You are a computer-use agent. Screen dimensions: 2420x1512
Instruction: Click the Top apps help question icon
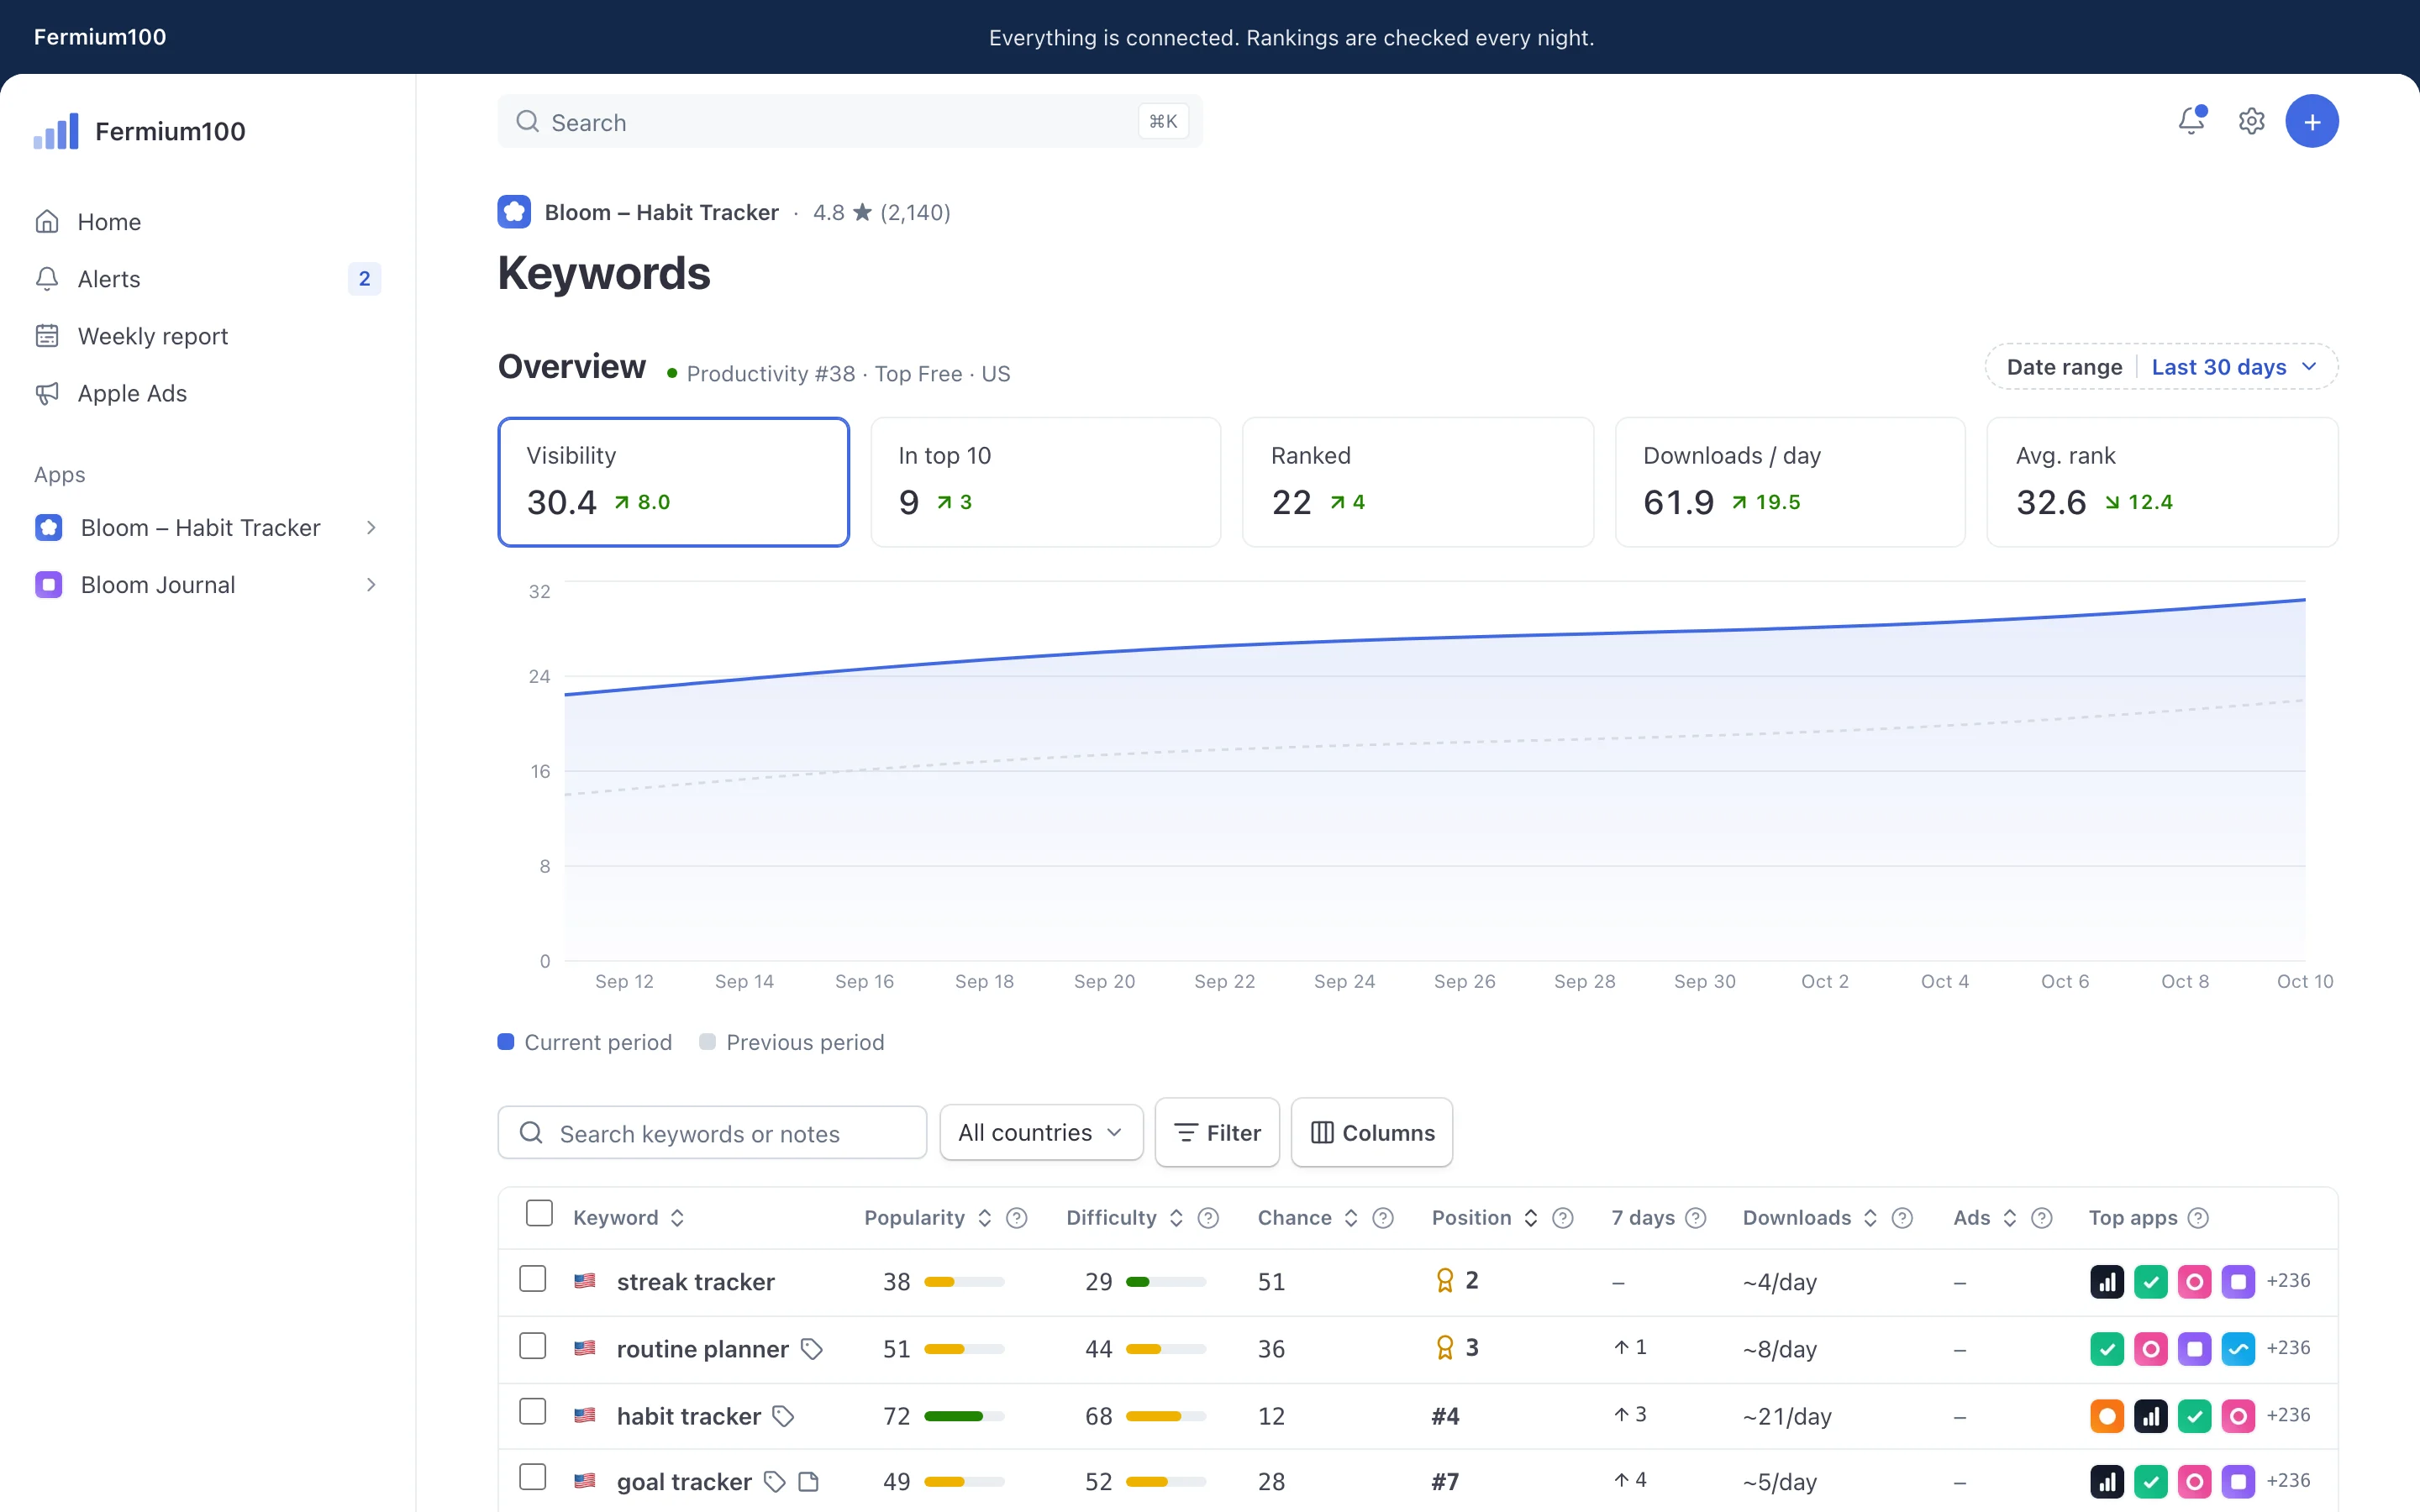coord(2198,1218)
